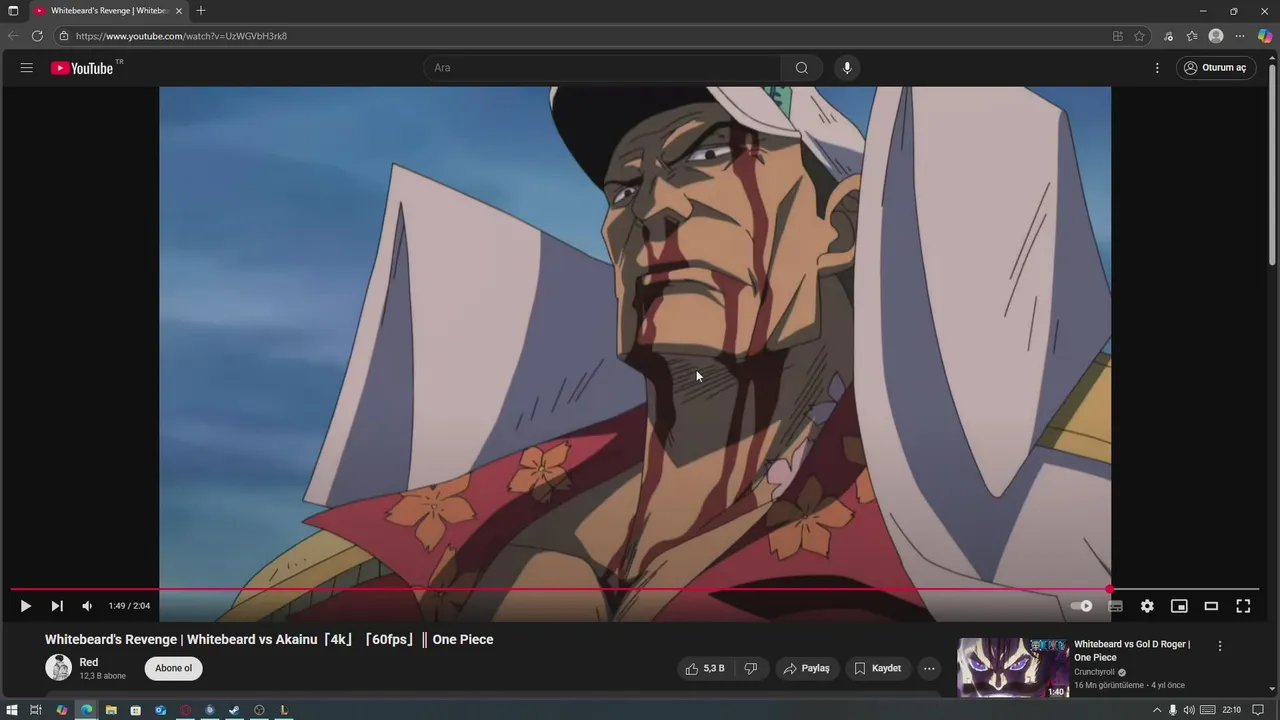Open browser apps icon in address bar
Viewport: 1280px width, 720px height.
[x=1118, y=36]
